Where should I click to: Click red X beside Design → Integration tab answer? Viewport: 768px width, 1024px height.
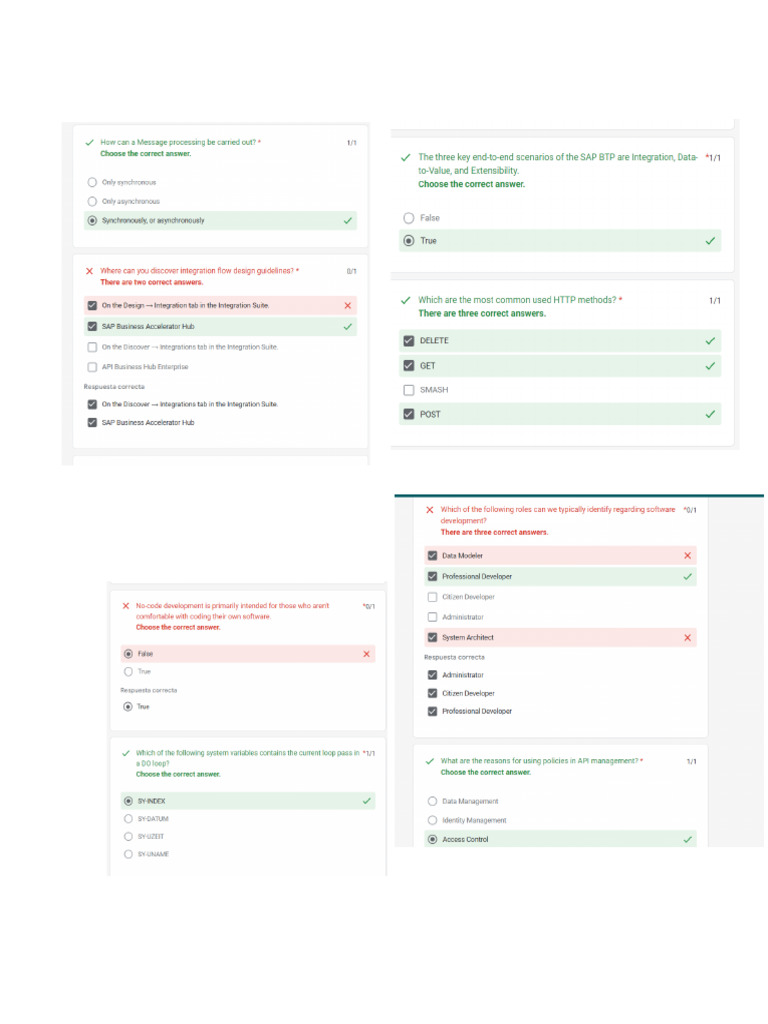pos(347,305)
